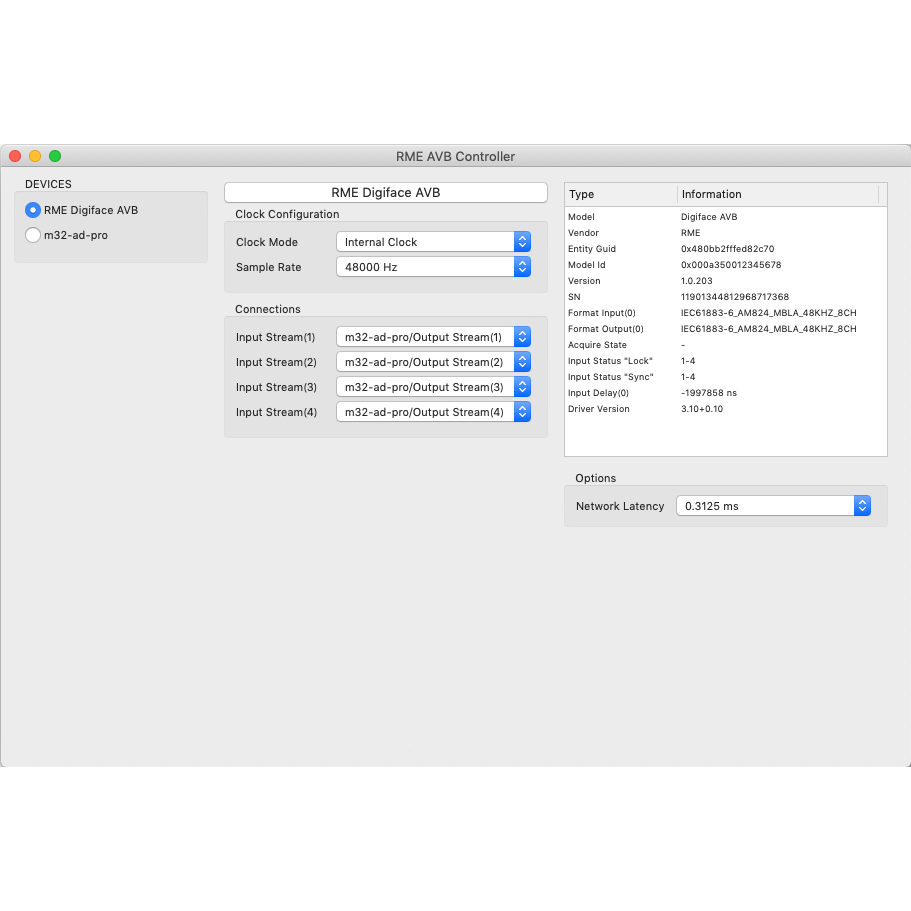Click the yellow minimize window button
911x911 pixels.
(x=35, y=156)
